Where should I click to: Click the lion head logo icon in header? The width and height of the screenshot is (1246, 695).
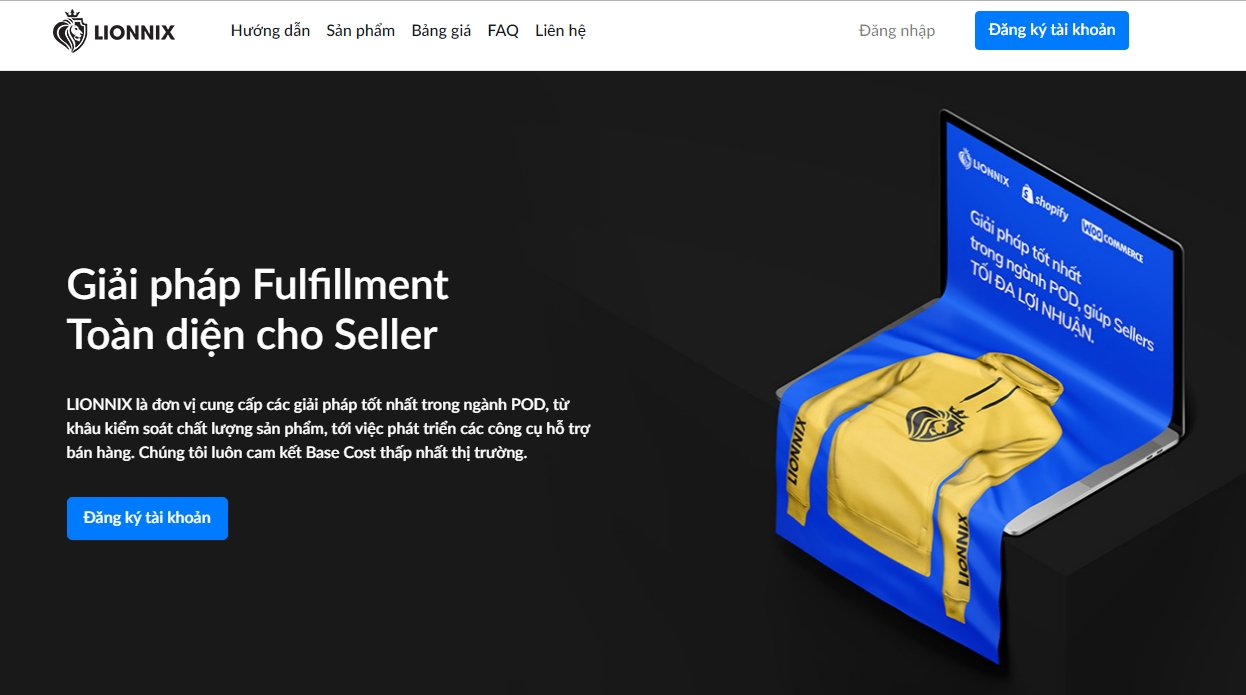click(69, 31)
